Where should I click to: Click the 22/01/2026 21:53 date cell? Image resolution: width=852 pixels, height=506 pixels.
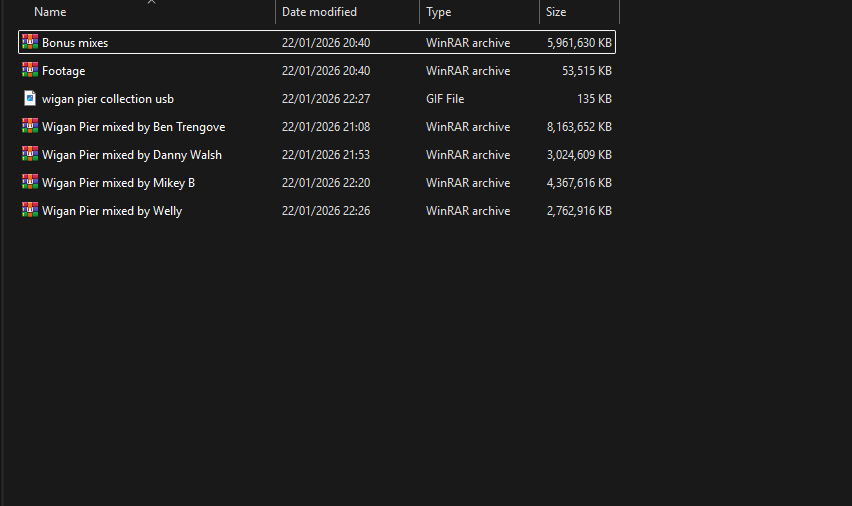tap(326, 155)
